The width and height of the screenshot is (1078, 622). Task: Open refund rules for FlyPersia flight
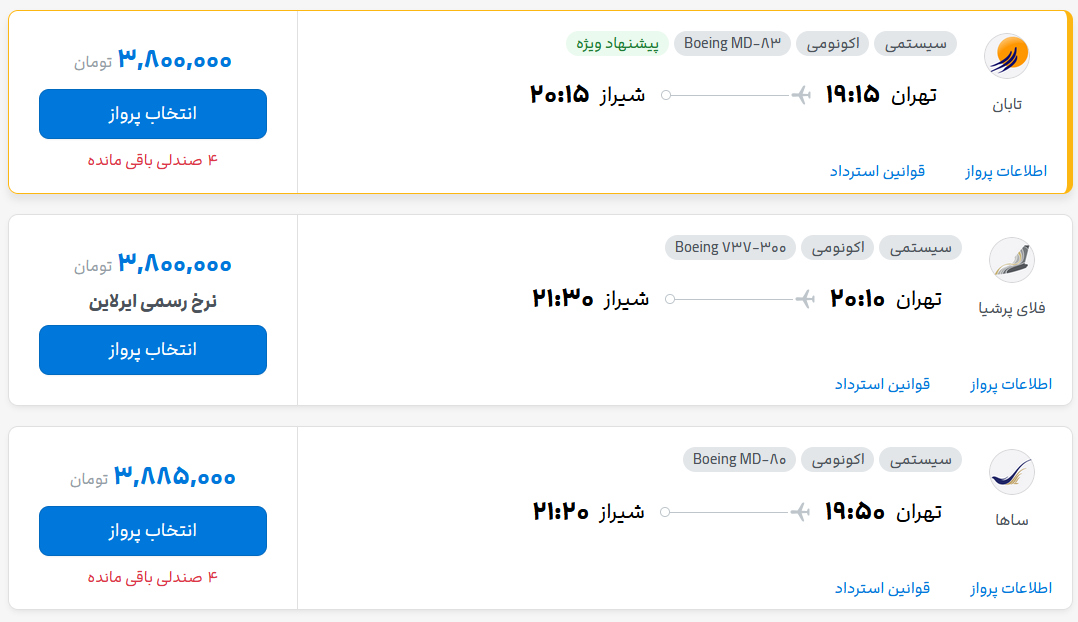tap(882, 384)
